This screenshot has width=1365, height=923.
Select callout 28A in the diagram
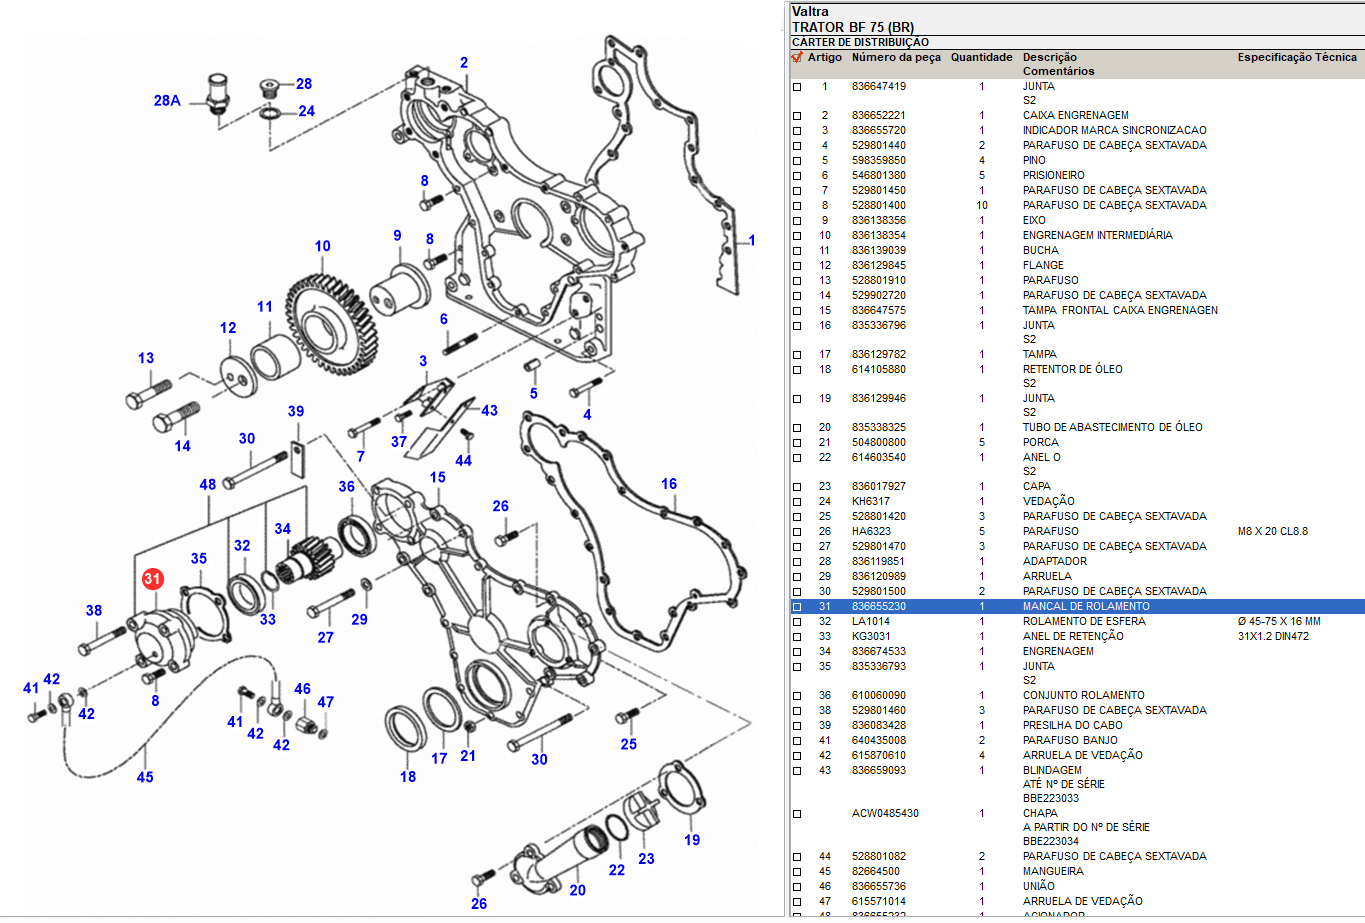[167, 100]
